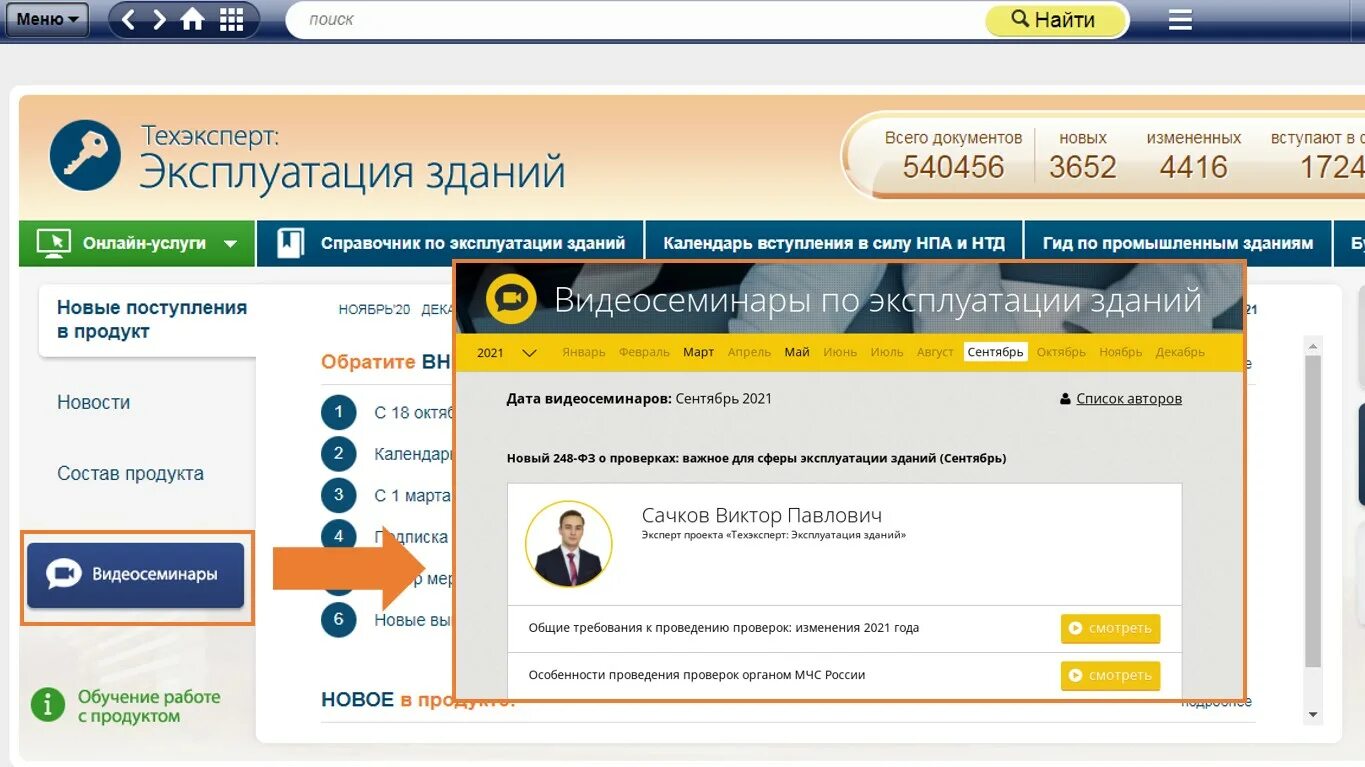The image size is (1365, 767).
Task: Select the Май month tab
Action: [797, 352]
